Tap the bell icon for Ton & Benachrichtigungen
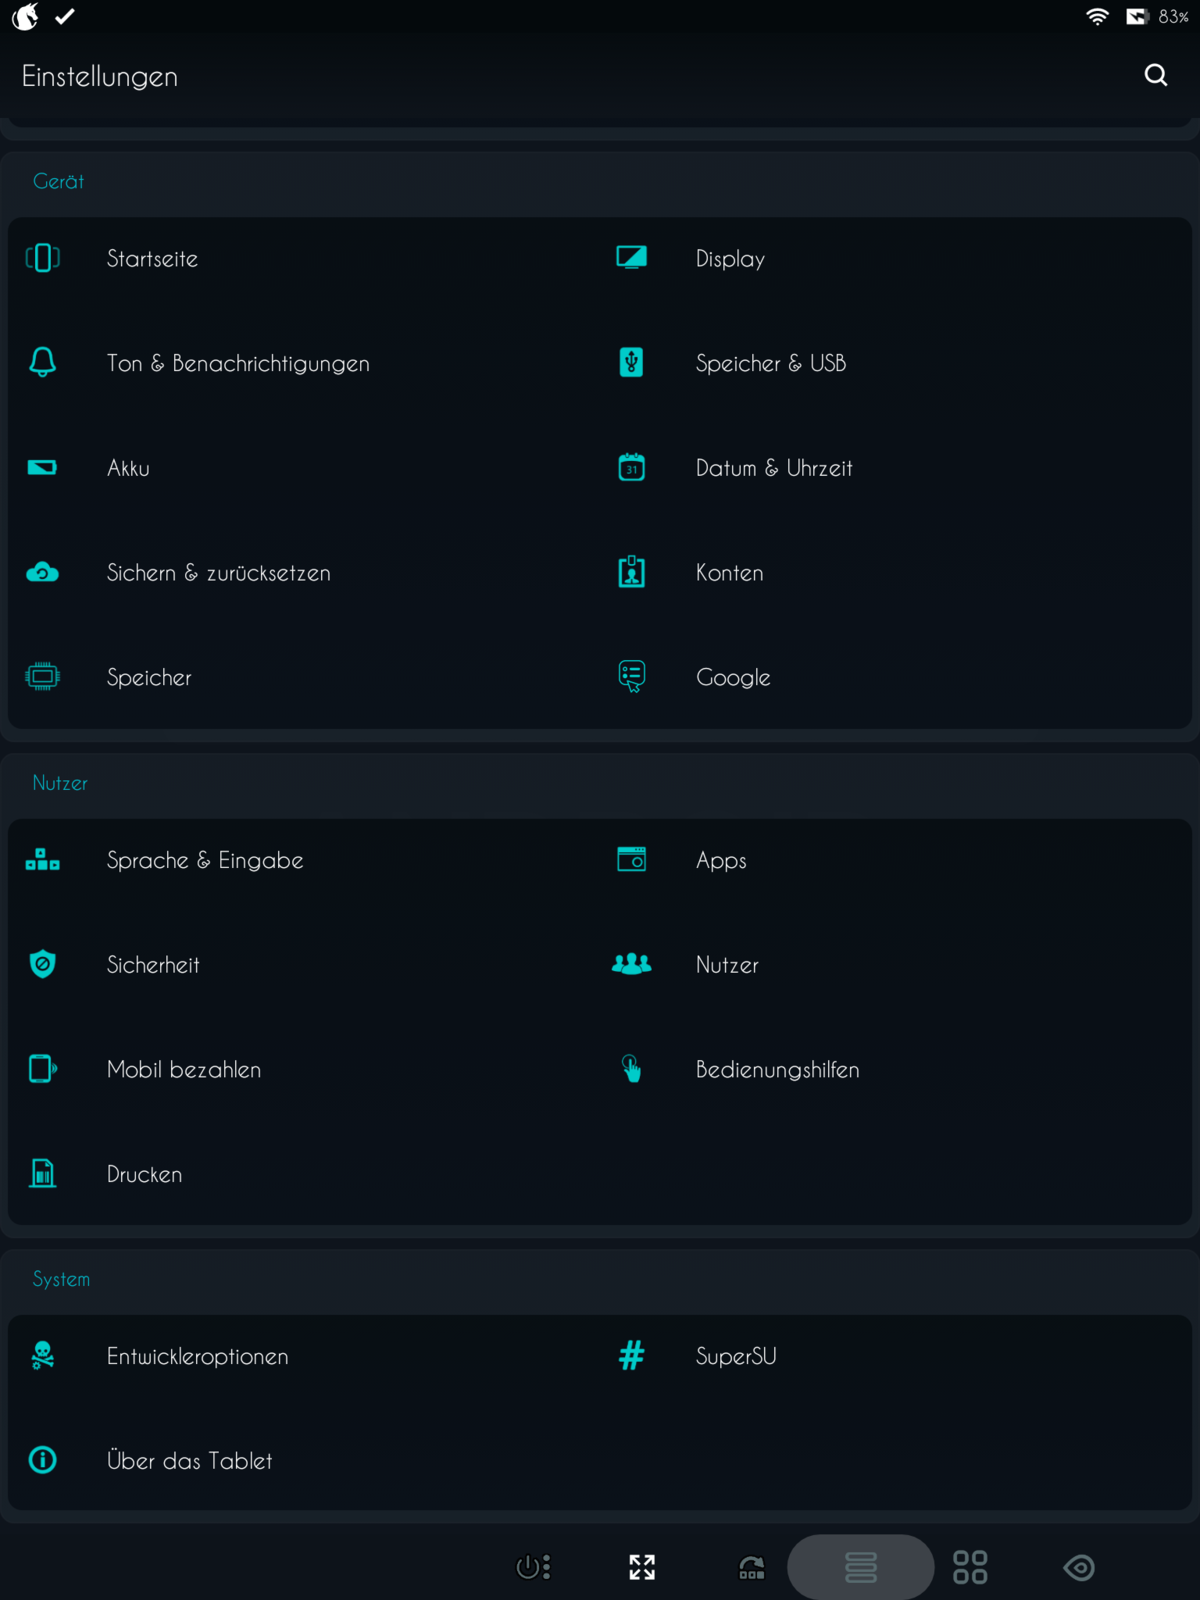 [42, 362]
